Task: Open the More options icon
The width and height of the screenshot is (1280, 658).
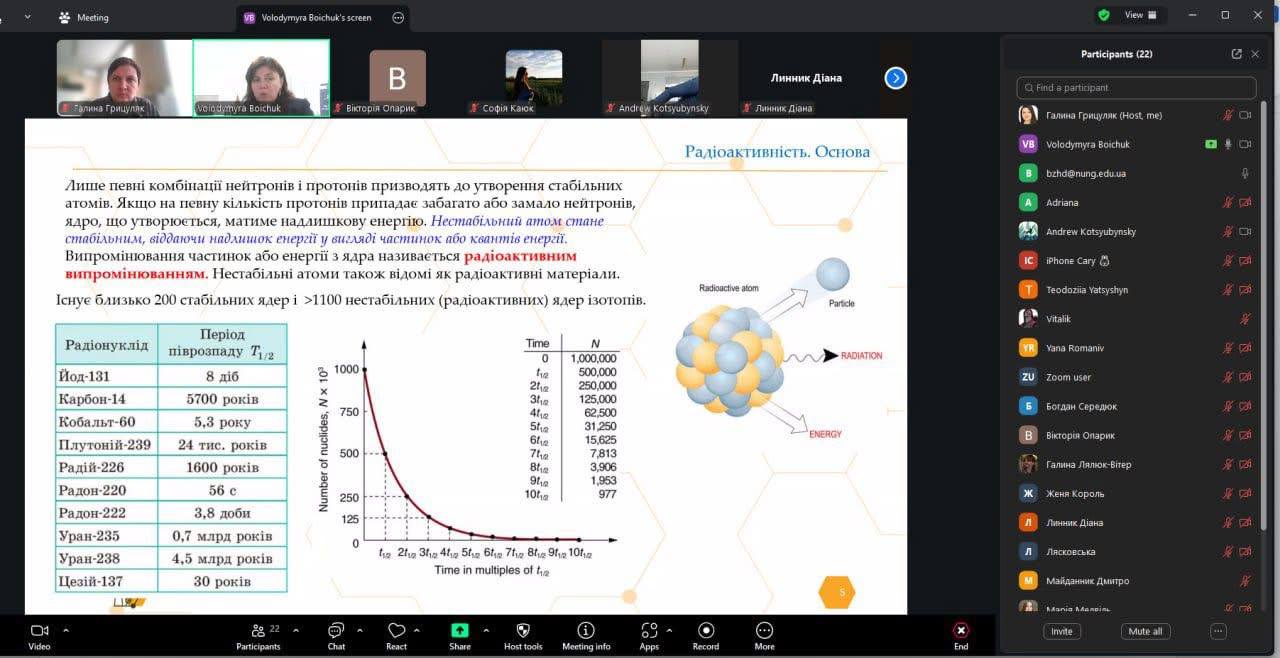Action: pyautogui.click(x=764, y=631)
